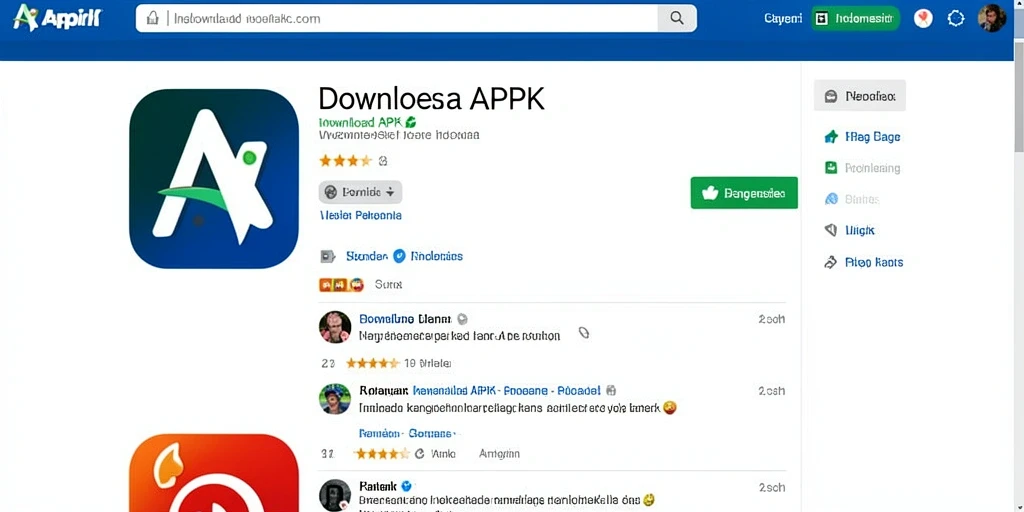Open the Master Pekeonia link

(360, 215)
